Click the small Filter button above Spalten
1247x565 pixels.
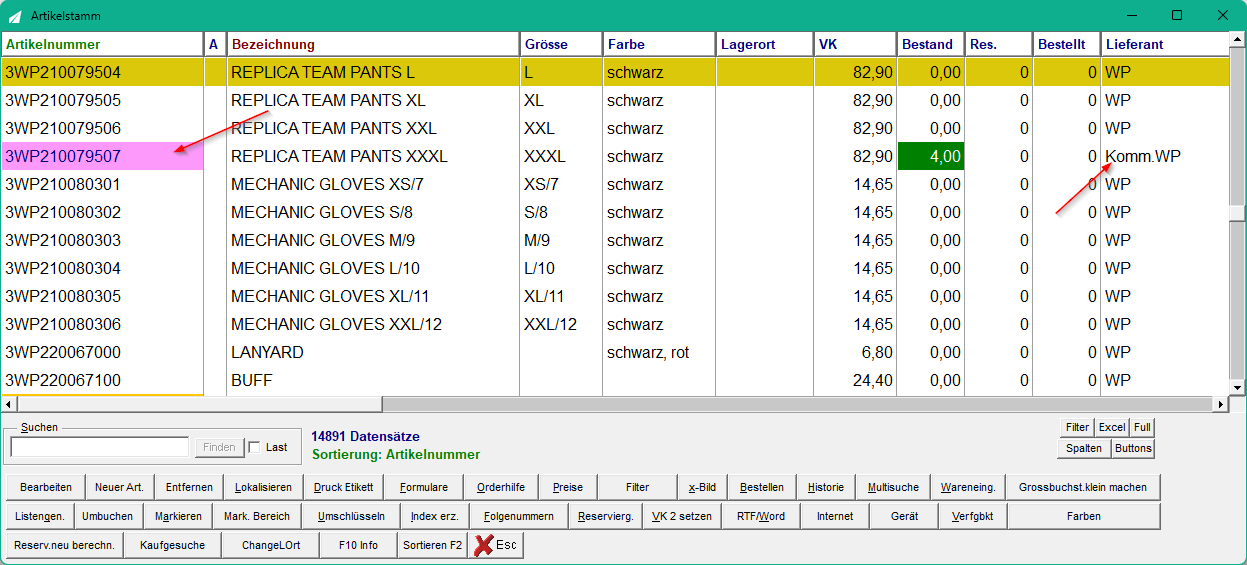(x=1076, y=427)
